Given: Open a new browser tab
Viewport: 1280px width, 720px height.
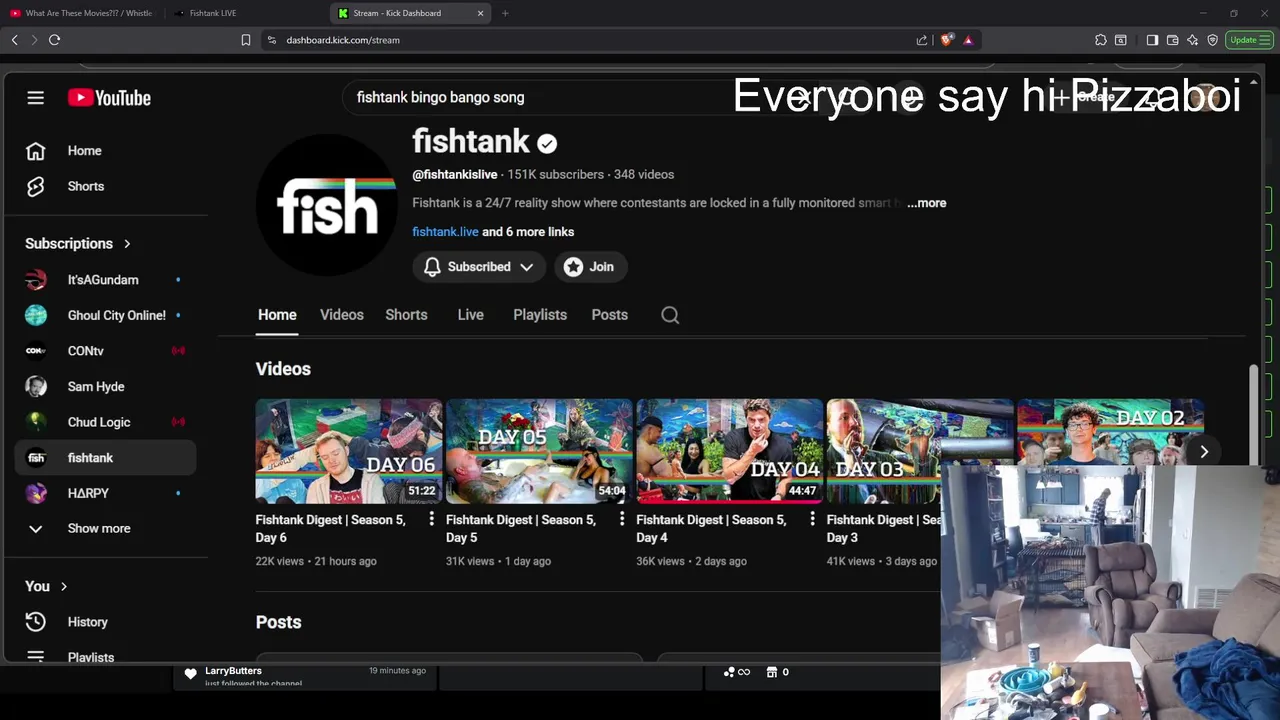Looking at the screenshot, I should (x=505, y=13).
